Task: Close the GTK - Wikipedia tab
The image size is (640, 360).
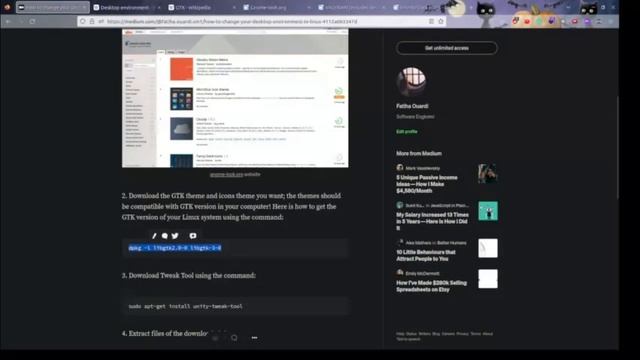Action: tap(234, 7)
